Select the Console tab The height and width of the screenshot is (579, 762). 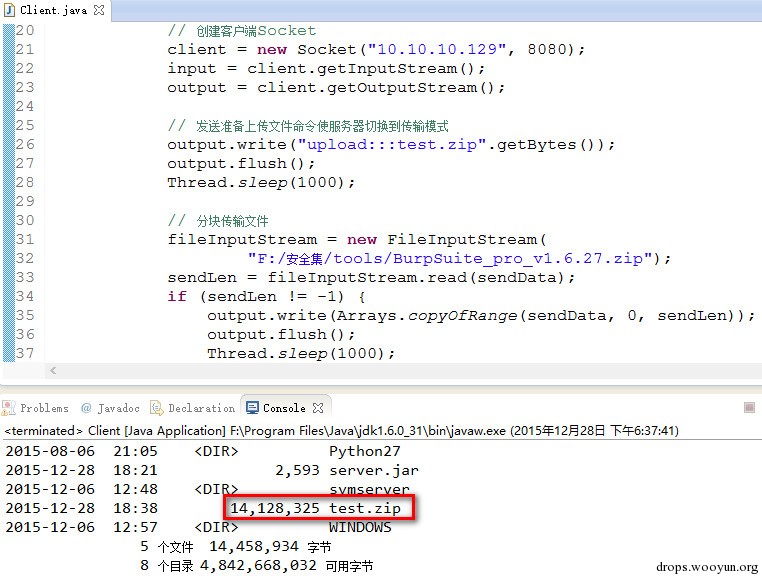[284, 408]
